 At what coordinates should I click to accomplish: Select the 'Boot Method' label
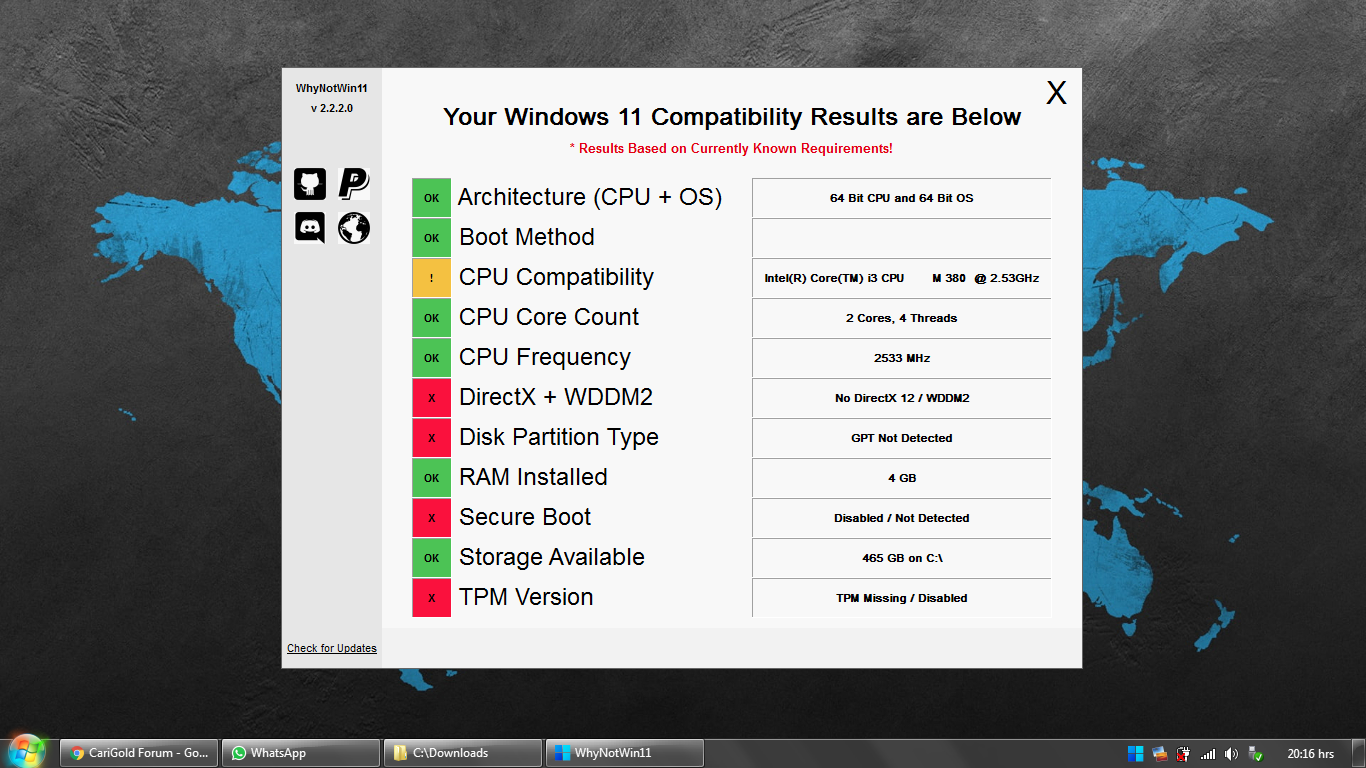pos(527,238)
